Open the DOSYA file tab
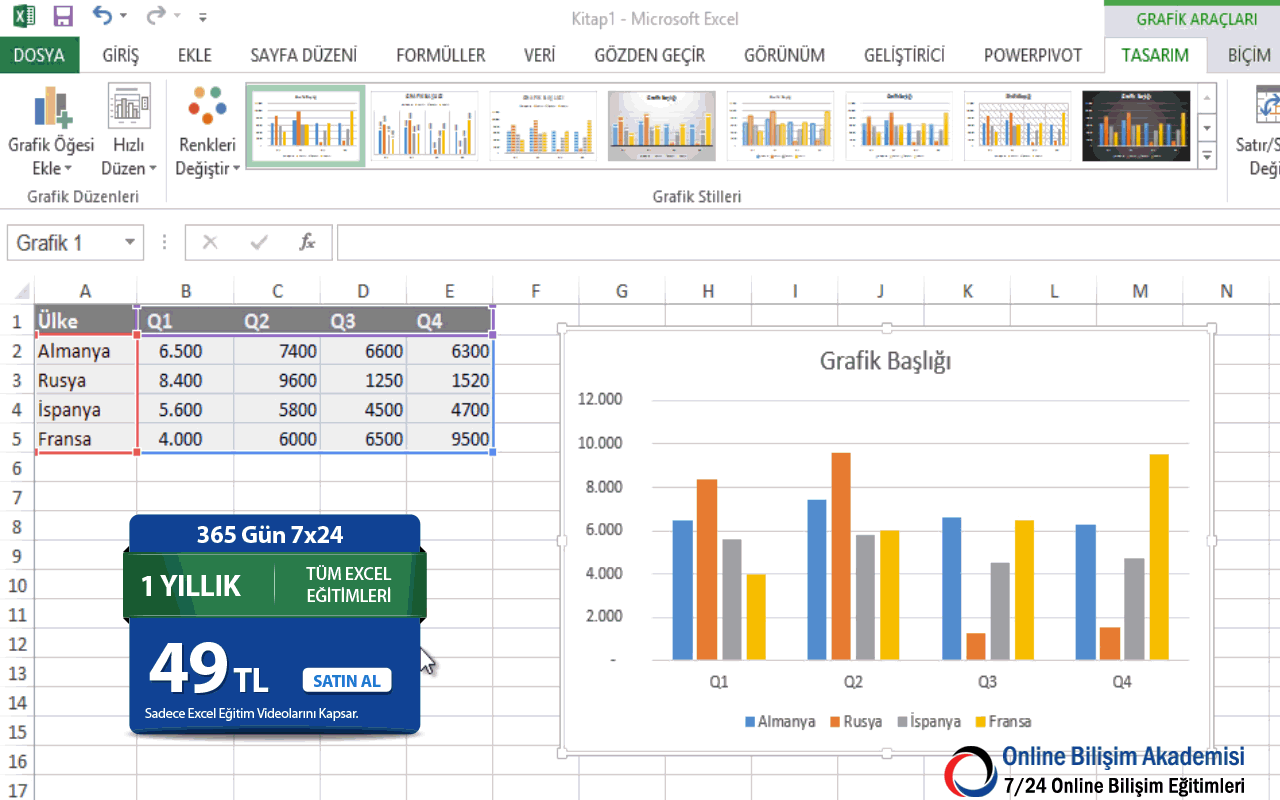This screenshot has width=1280, height=800. pyautogui.click(x=39, y=55)
